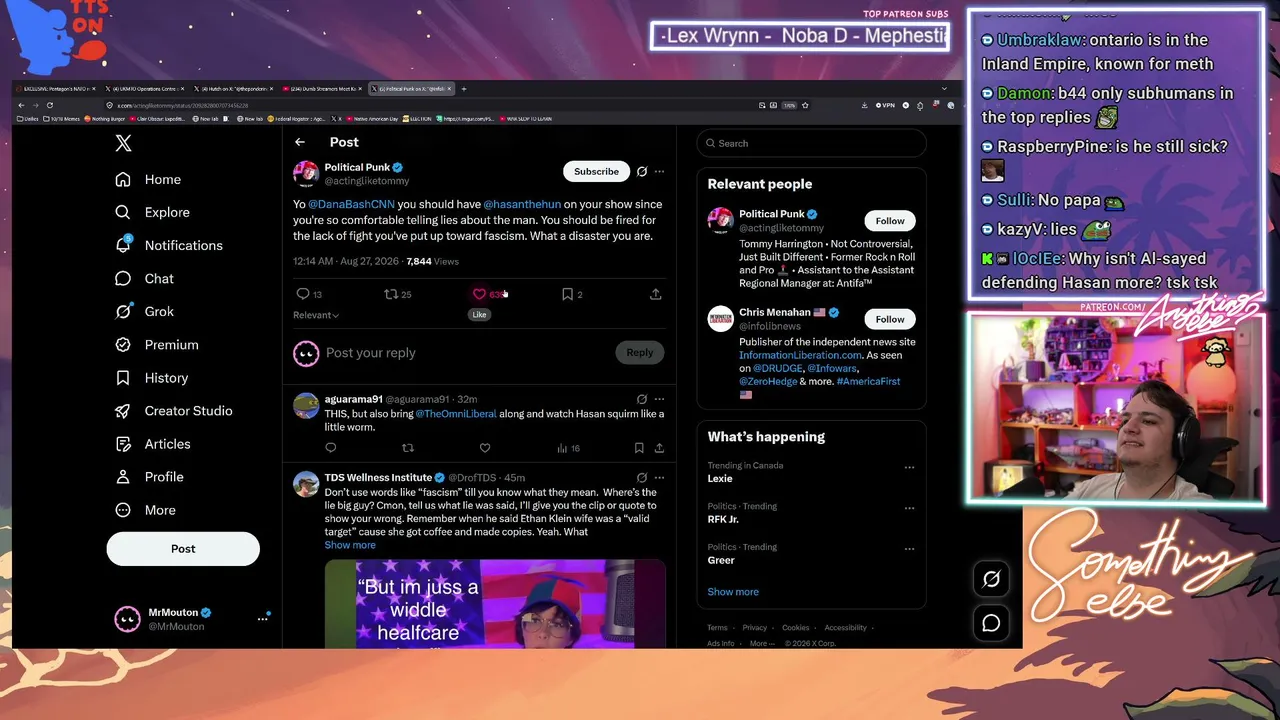
Task: Follow Political Punk in Relevant people
Action: click(x=890, y=221)
